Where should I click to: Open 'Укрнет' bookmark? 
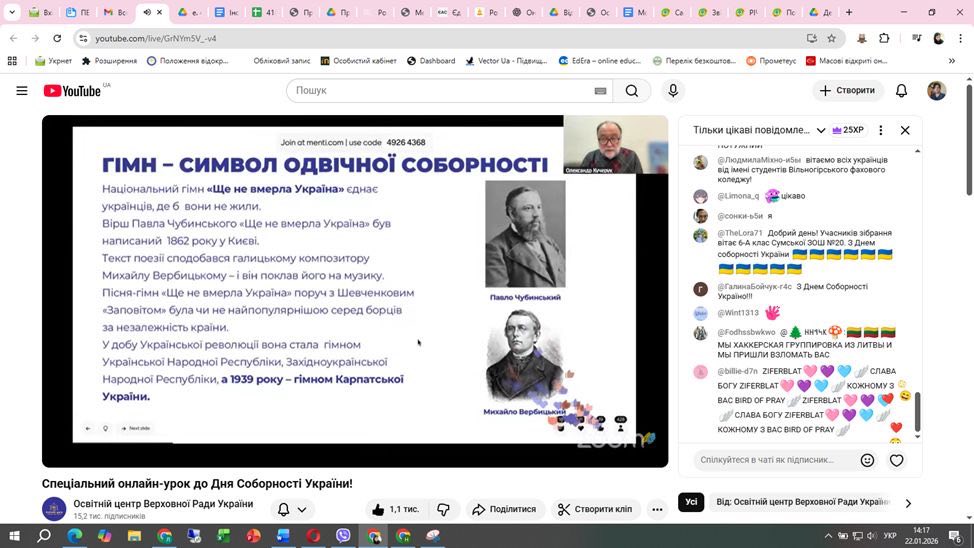53,61
